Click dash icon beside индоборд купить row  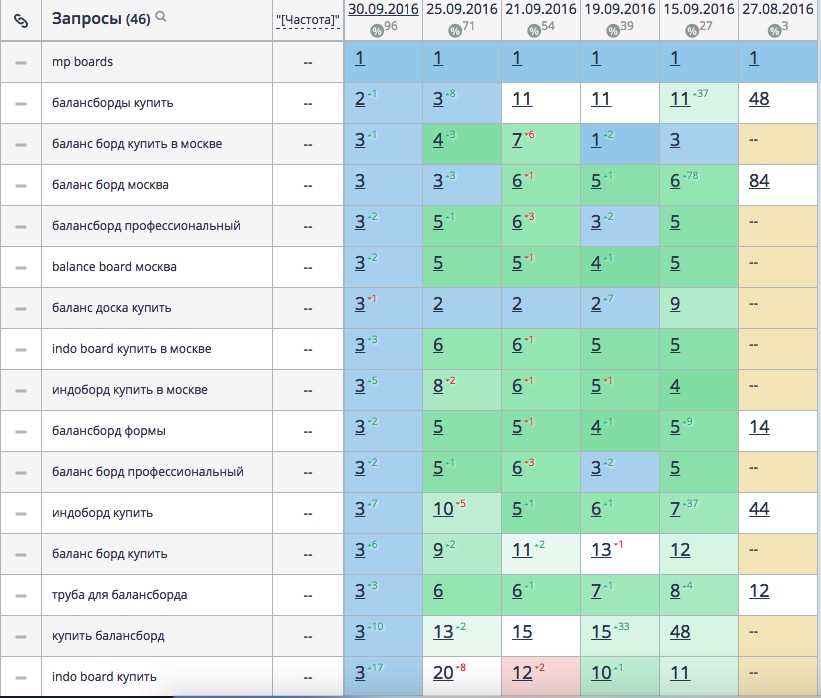(x=20, y=513)
